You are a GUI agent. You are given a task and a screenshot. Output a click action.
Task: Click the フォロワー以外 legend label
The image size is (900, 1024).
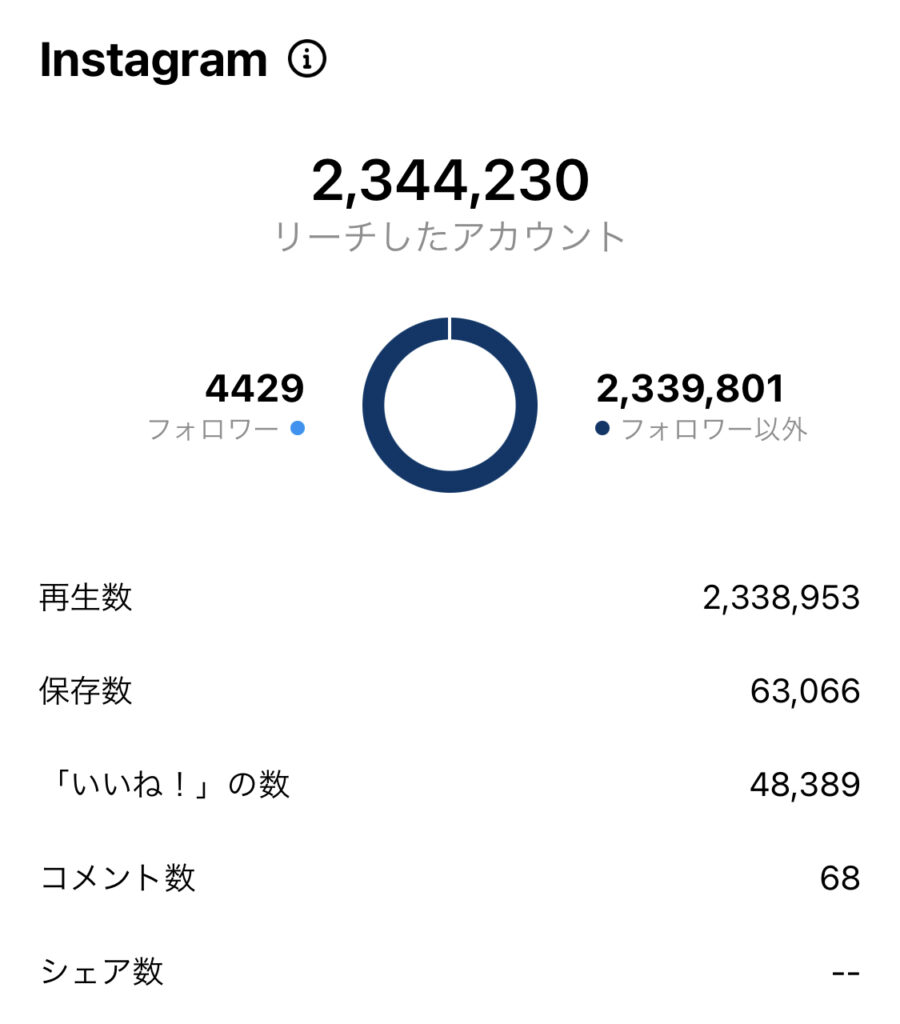714,430
